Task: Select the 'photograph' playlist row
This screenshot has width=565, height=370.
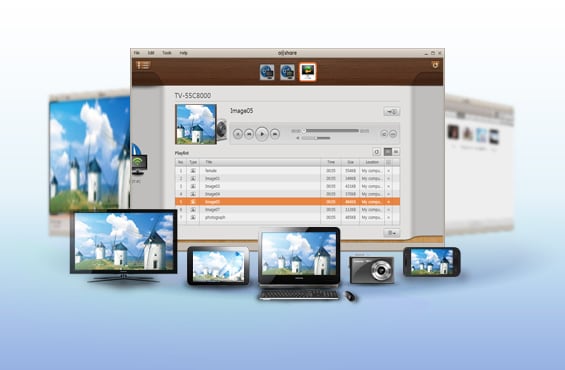Action: pyautogui.click(x=288, y=218)
